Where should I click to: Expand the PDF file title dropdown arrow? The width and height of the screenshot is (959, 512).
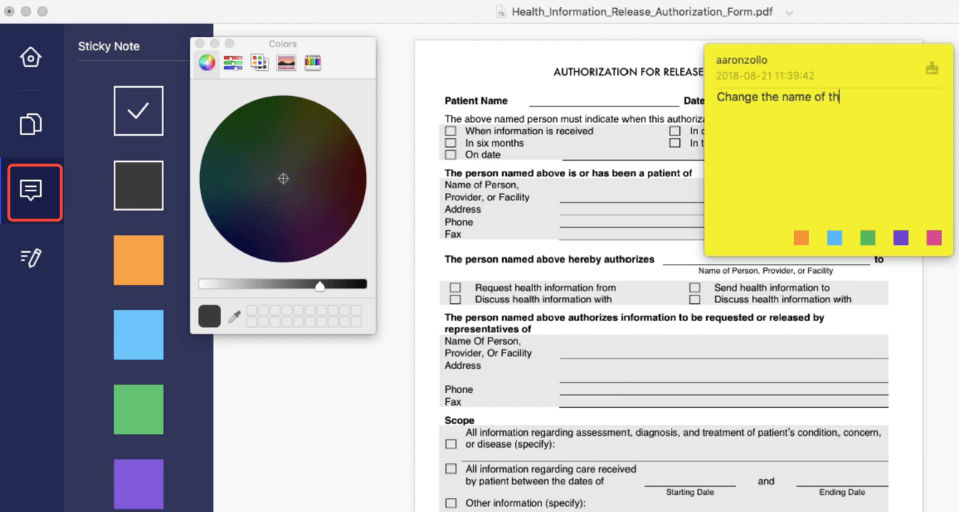pos(789,13)
